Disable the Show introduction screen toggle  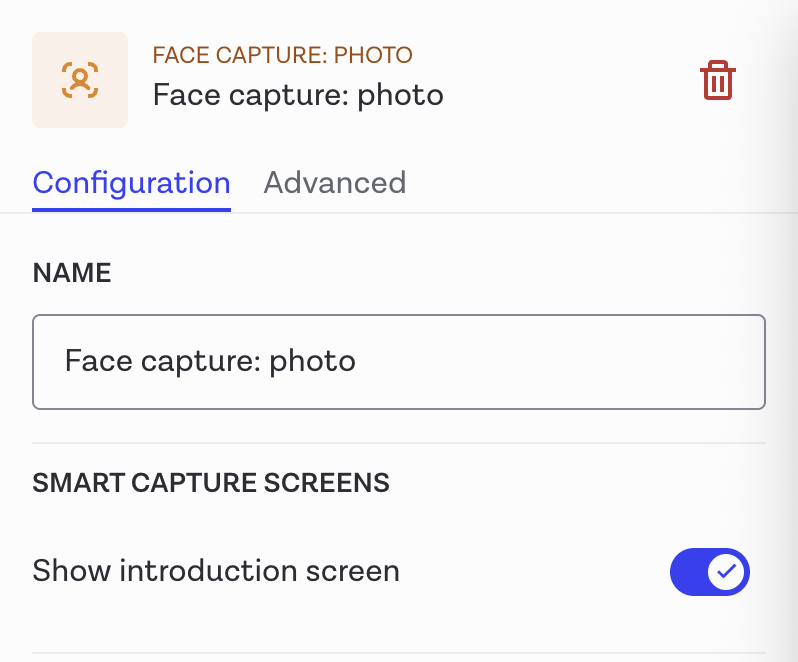pyautogui.click(x=709, y=572)
